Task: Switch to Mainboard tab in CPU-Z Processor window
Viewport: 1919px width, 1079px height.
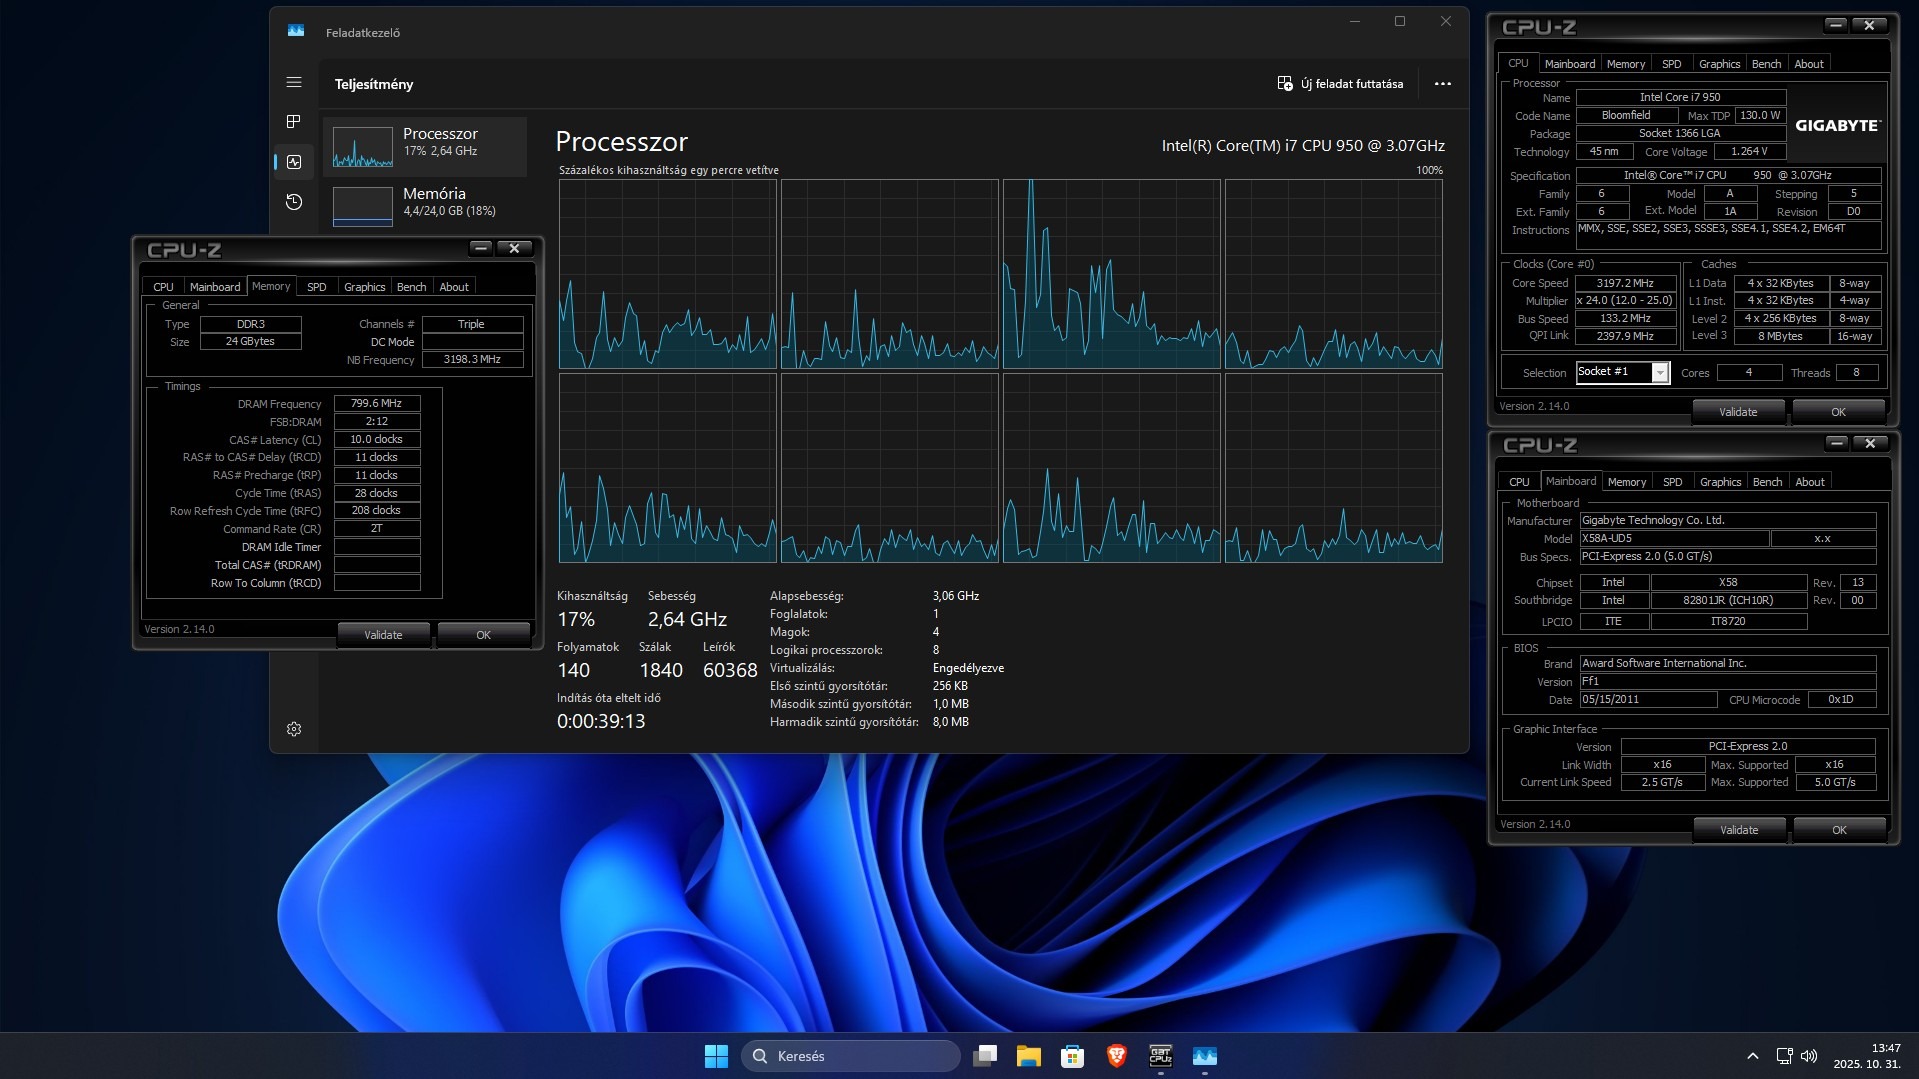Action: tap(1569, 64)
